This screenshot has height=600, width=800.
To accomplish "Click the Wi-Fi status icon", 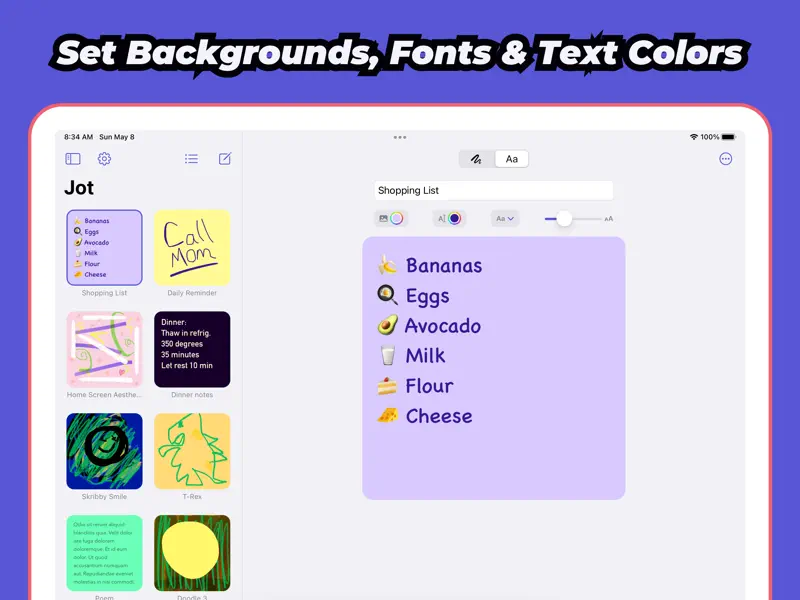I will [693, 137].
